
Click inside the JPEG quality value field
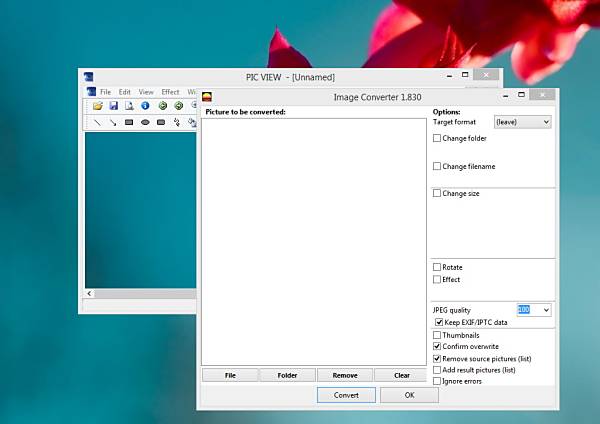(x=528, y=310)
